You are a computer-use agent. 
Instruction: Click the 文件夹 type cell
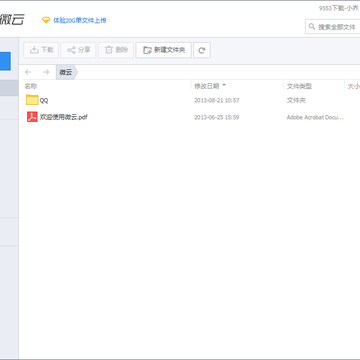coord(296,100)
